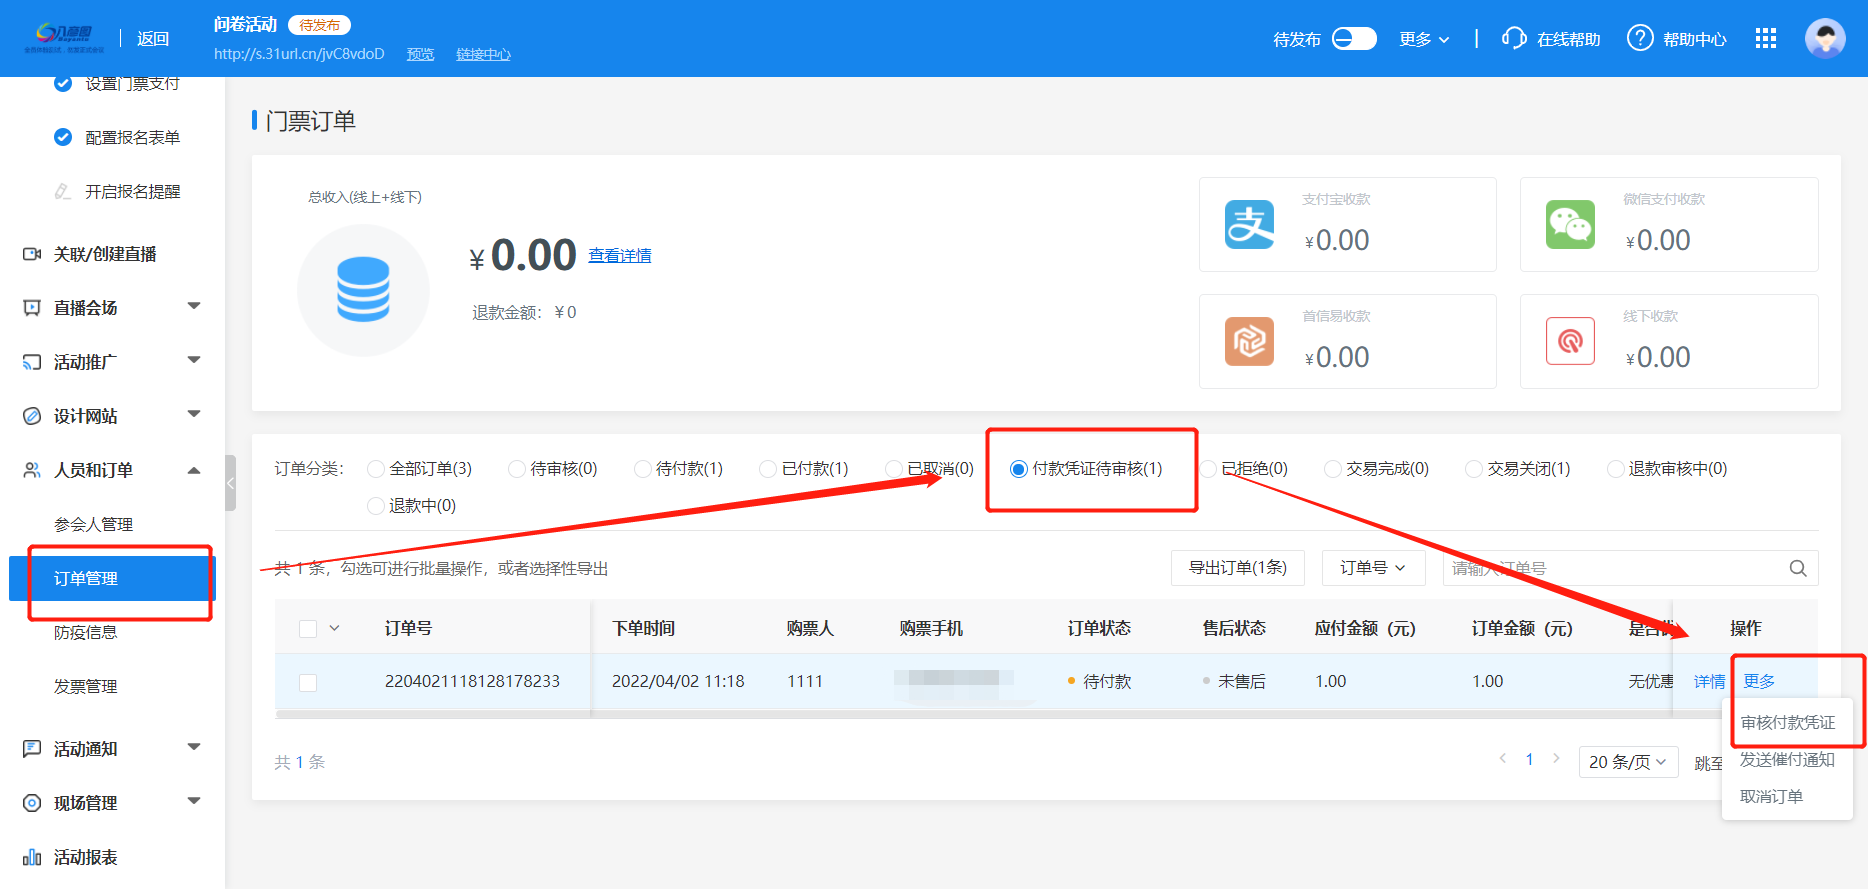1868x889 pixels.
Task: Open the 更多 dropdown in the header
Action: (1424, 39)
